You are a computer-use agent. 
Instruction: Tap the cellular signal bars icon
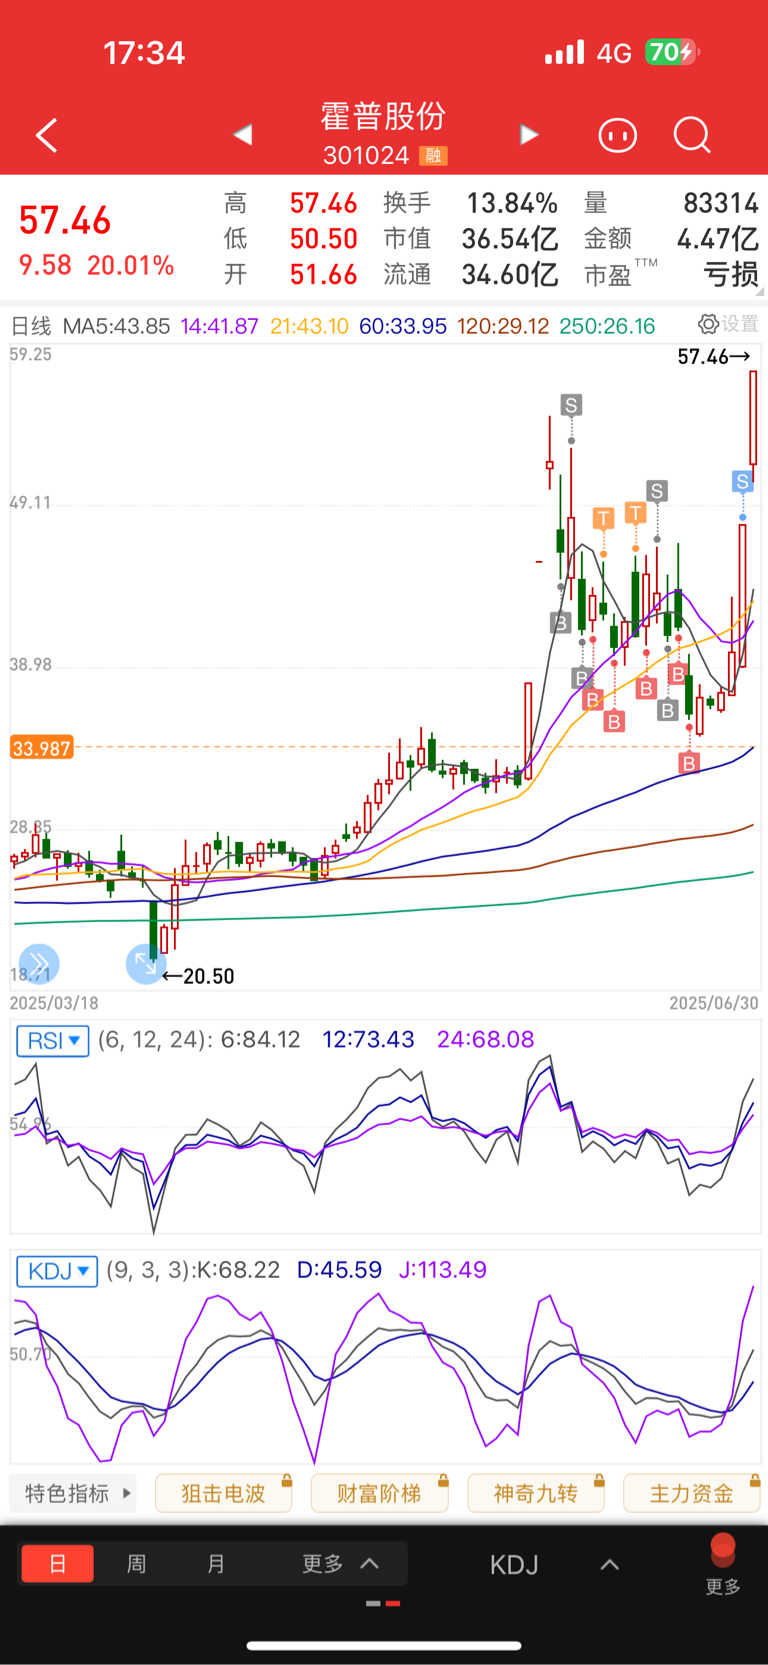coord(564,53)
